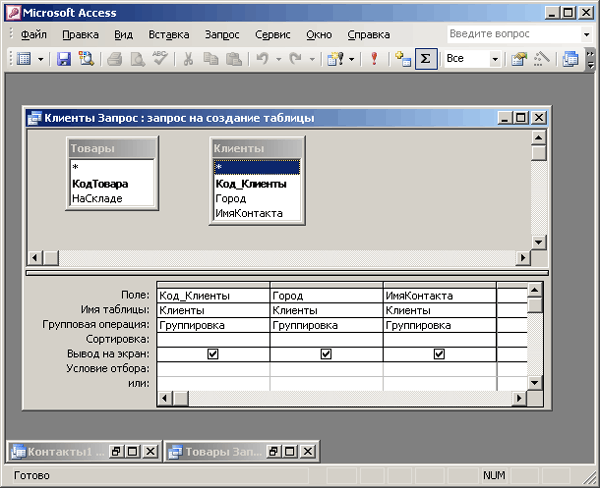This screenshot has height=488, width=600.
Task: Uncheck display checkbox for Город column
Action: [326, 354]
